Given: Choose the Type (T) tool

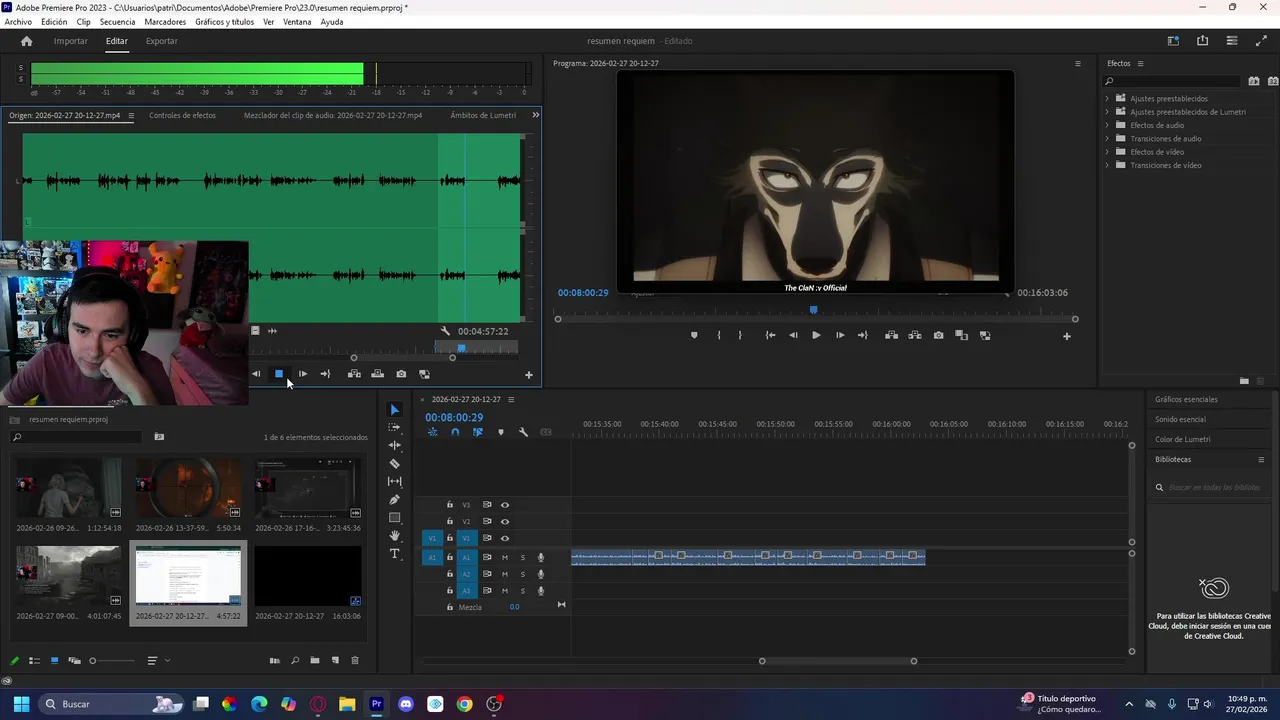Looking at the screenshot, I should (394, 554).
